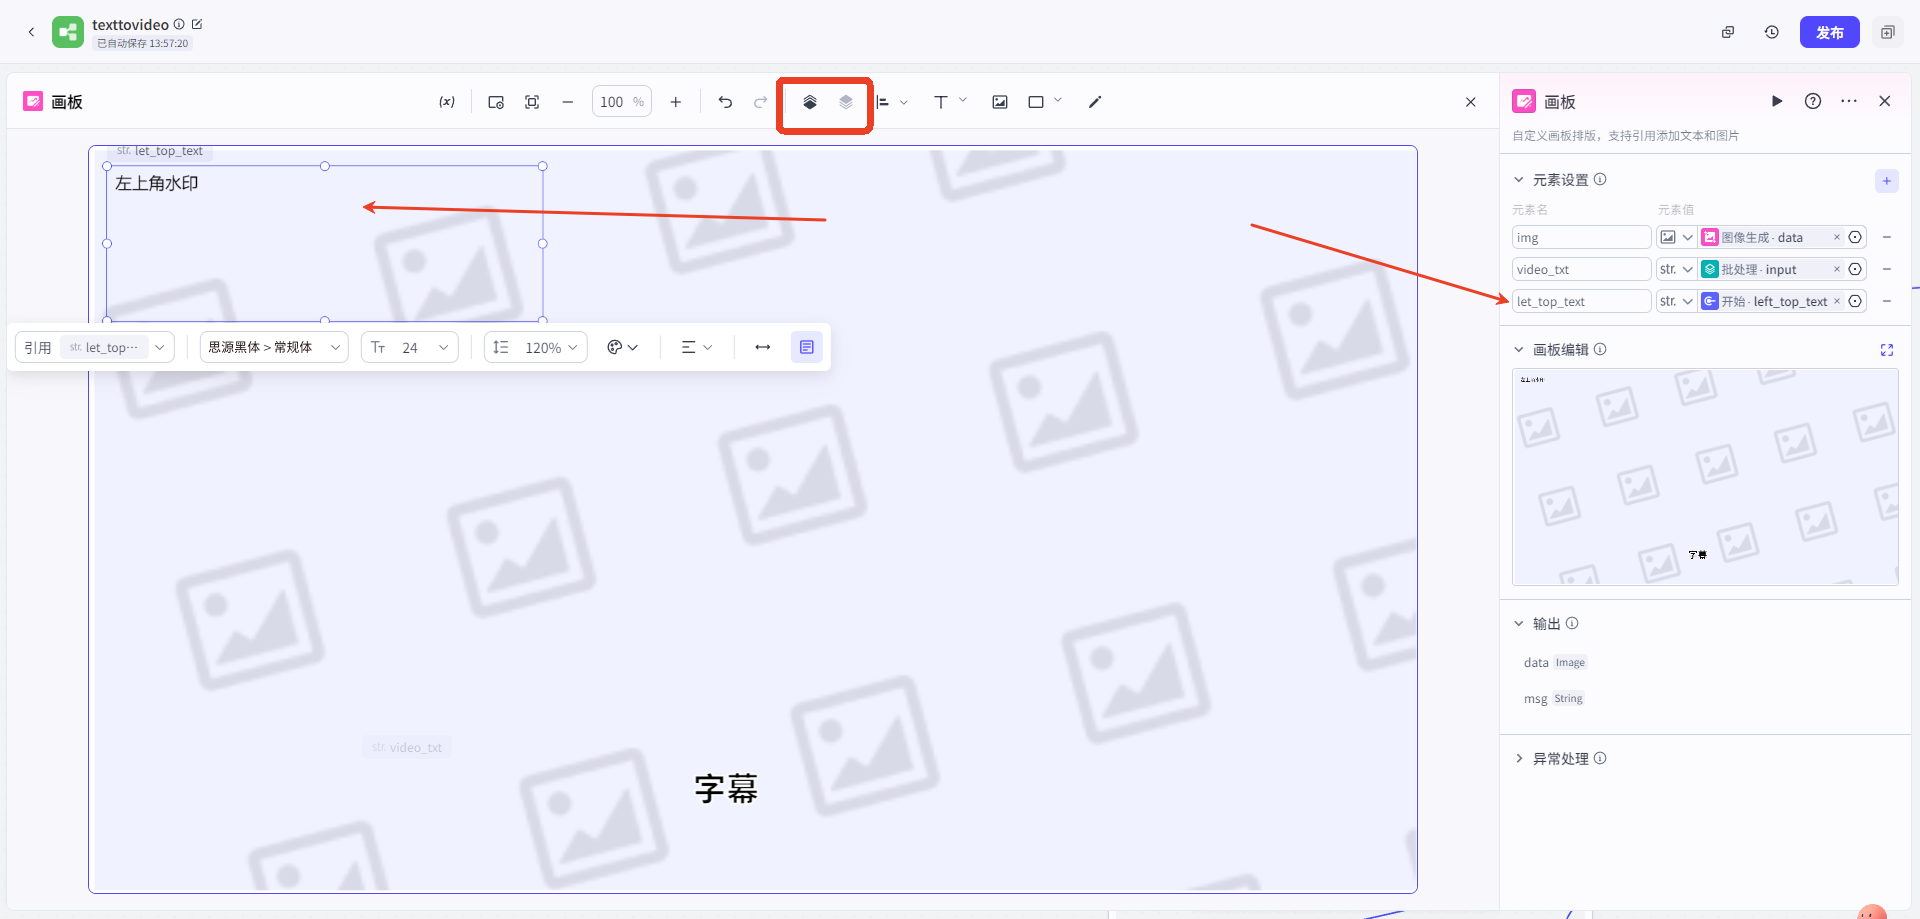Viewport: 1920px width, 919px height.
Task: Click the 发布 publish button
Action: coord(1830,31)
